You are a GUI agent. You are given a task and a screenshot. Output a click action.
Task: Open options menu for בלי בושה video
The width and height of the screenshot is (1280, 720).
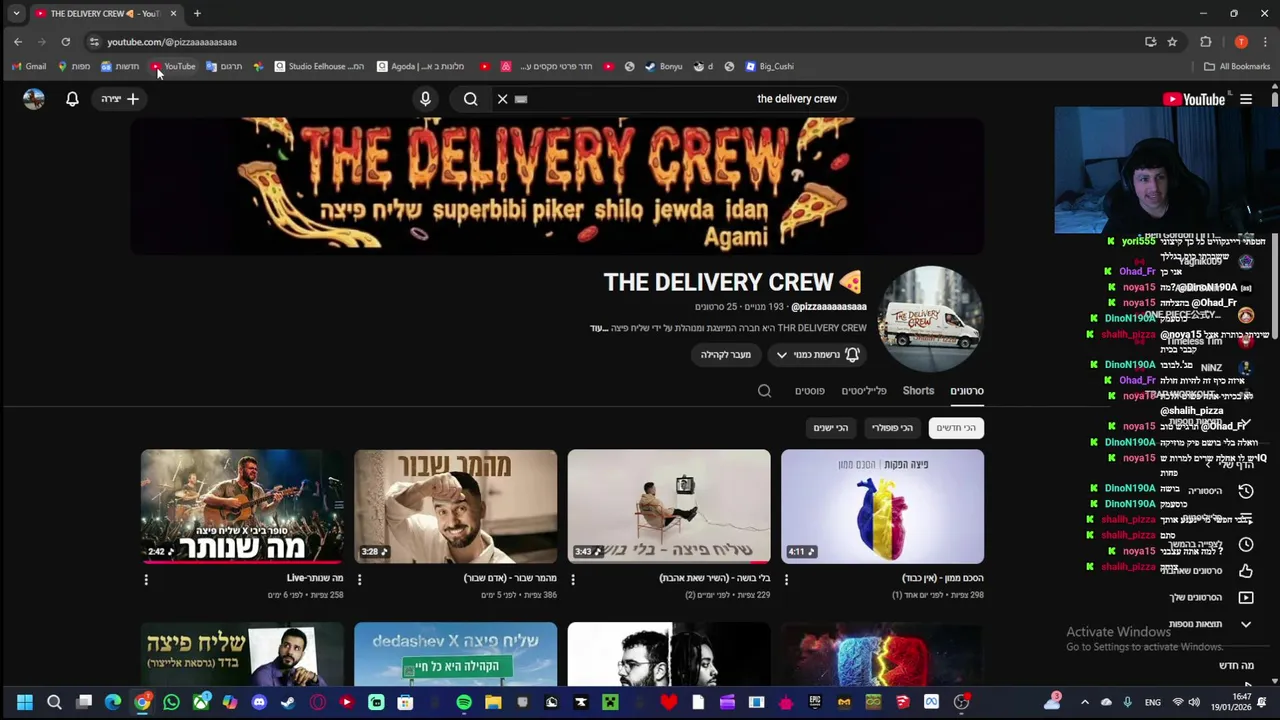pos(573,579)
